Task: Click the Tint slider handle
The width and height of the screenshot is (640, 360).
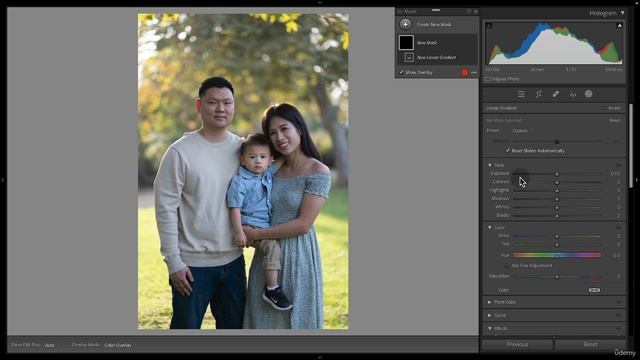Action: pyautogui.click(x=557, y=244)
